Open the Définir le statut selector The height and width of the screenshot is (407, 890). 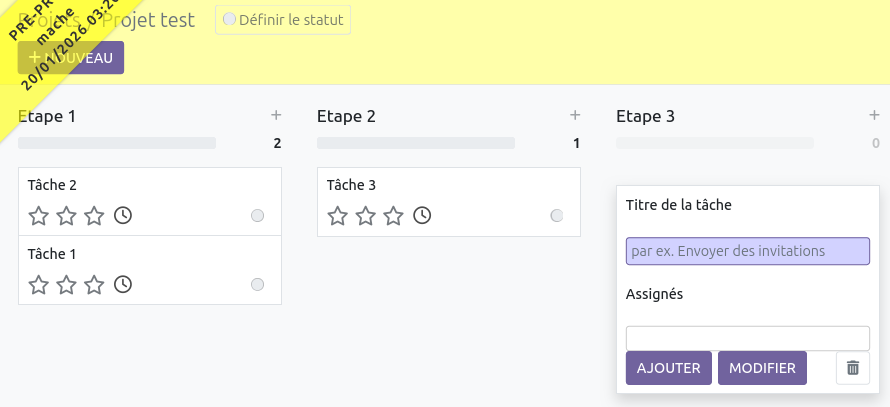point(283,20)
